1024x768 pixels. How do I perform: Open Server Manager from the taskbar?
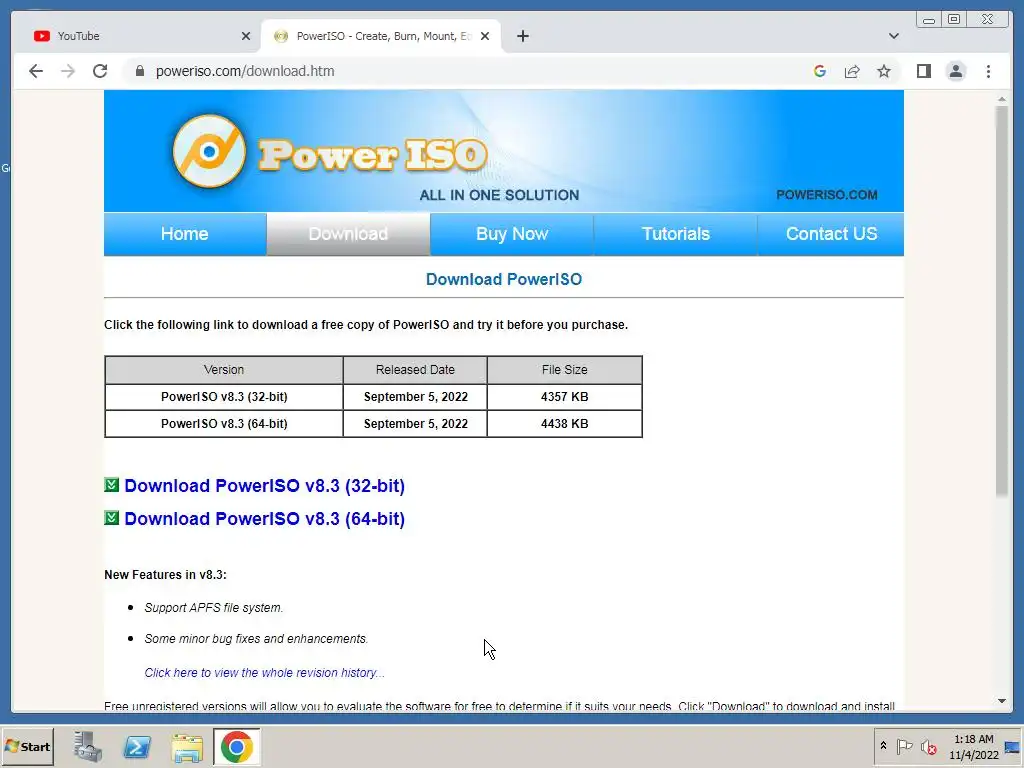click(x=88, y=746)
